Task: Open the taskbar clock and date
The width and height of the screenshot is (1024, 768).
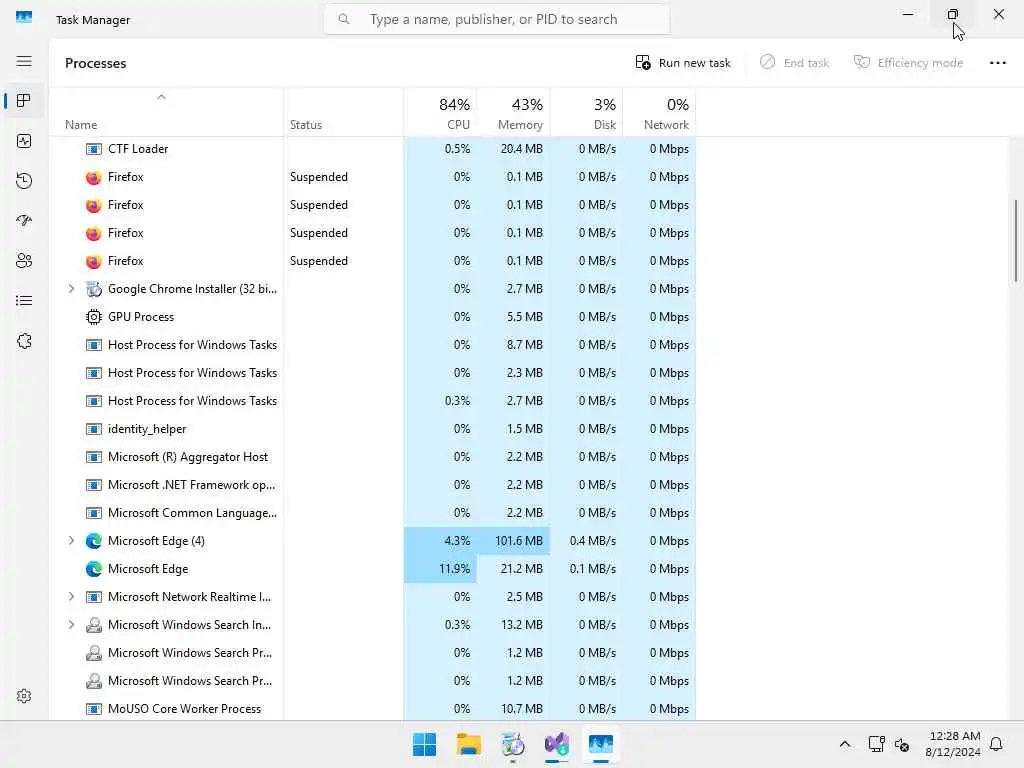Action: [x=953, y=744]
